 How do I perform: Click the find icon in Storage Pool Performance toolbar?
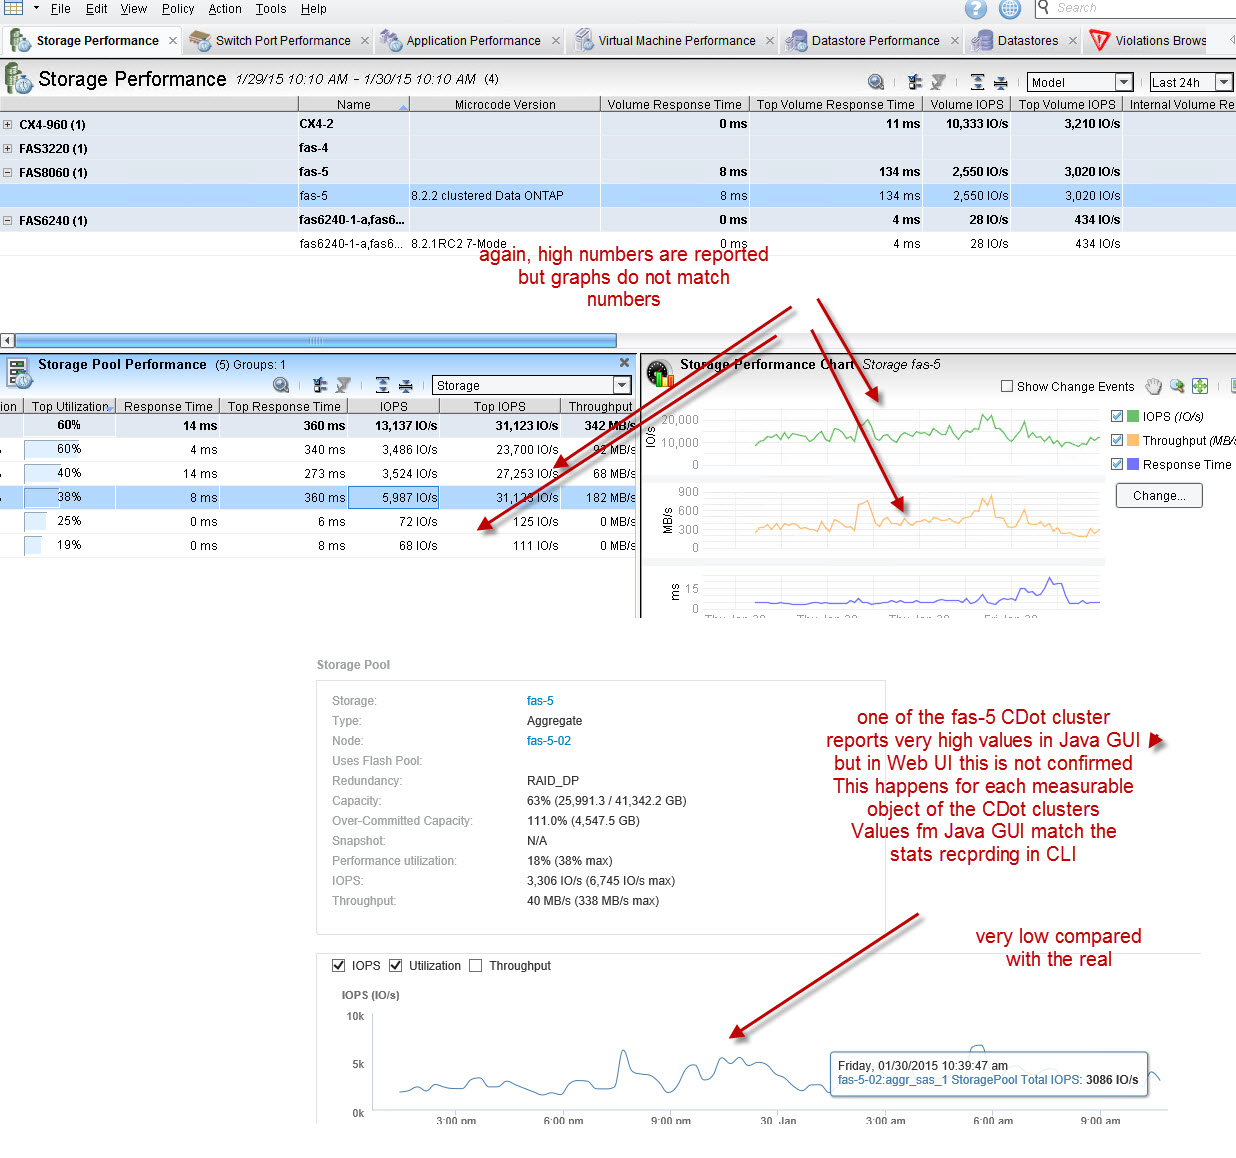pos(281,385)
